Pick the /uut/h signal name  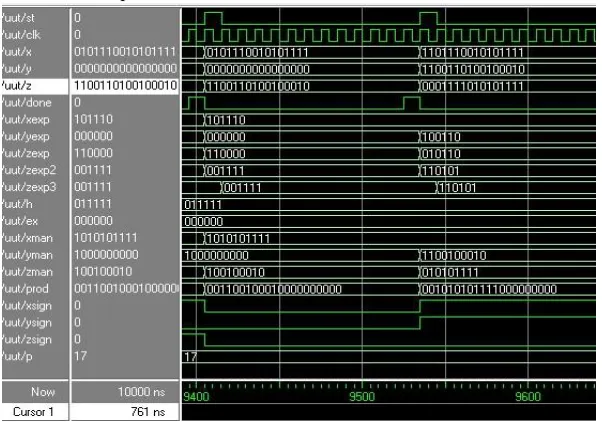point(17,204)
